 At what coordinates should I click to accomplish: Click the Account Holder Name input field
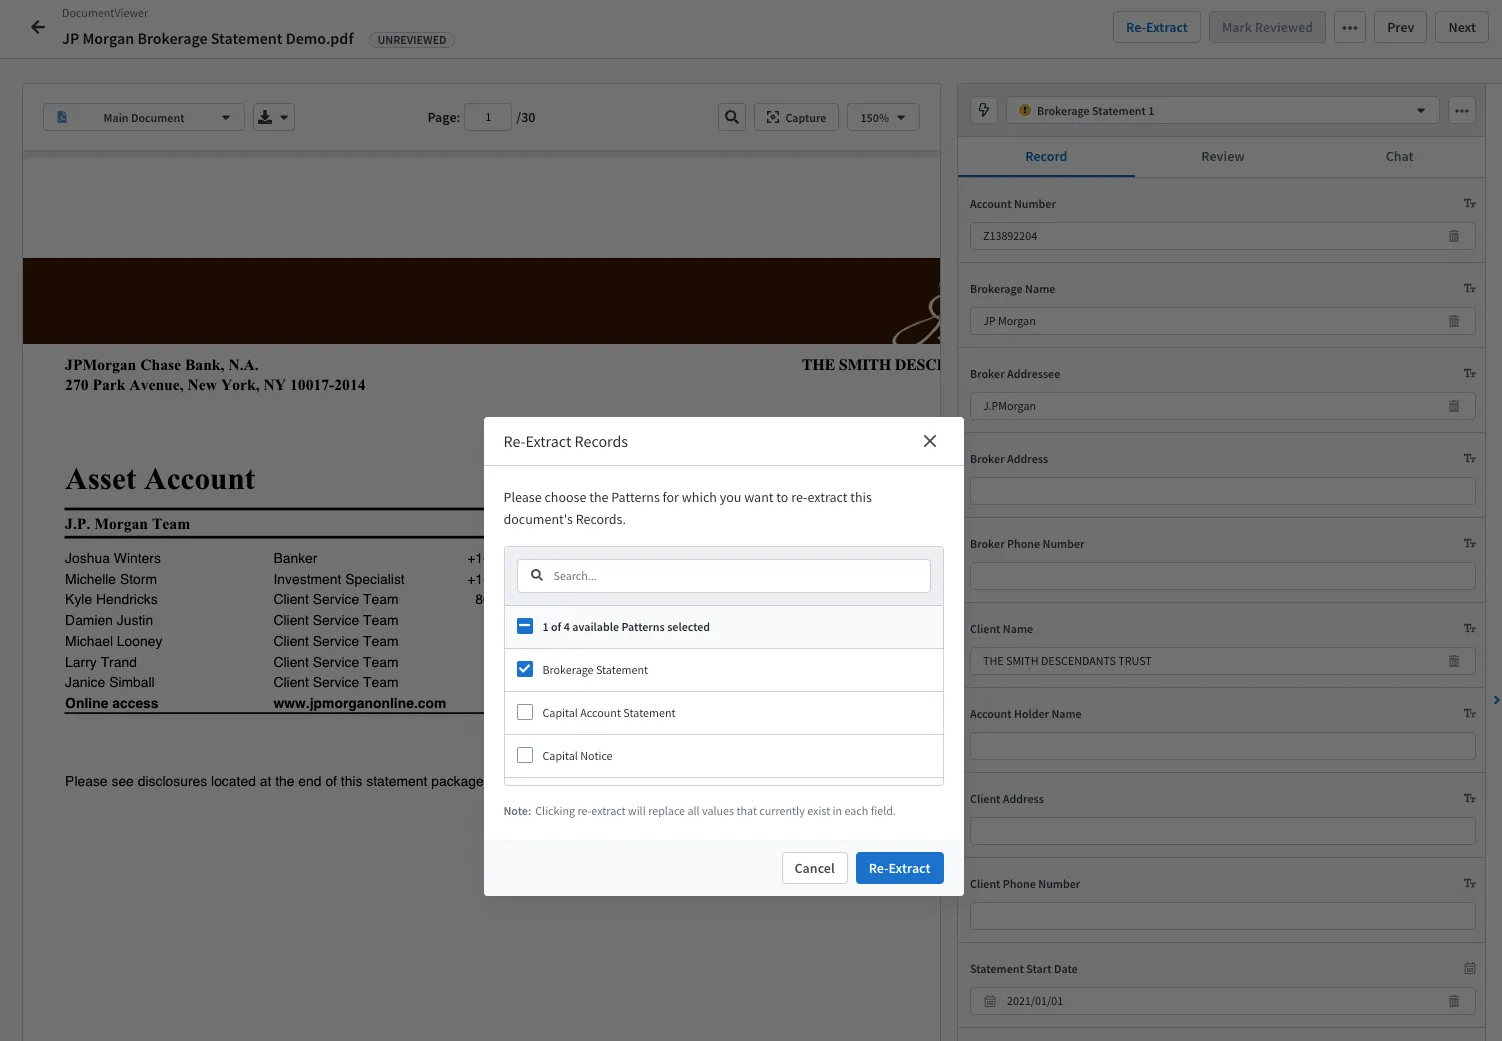(x=1223, y=746)
